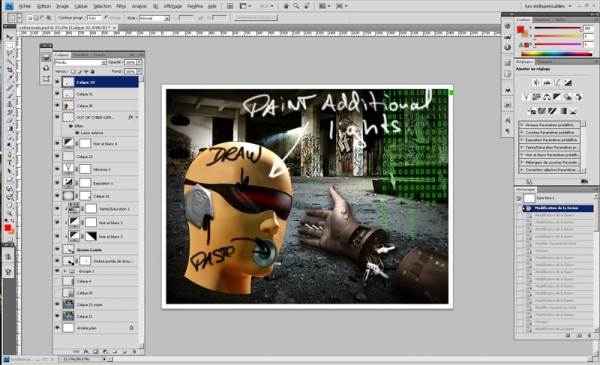Launch Bridge from the application bar
Screen dimensions: 600x365
(230, 6)
